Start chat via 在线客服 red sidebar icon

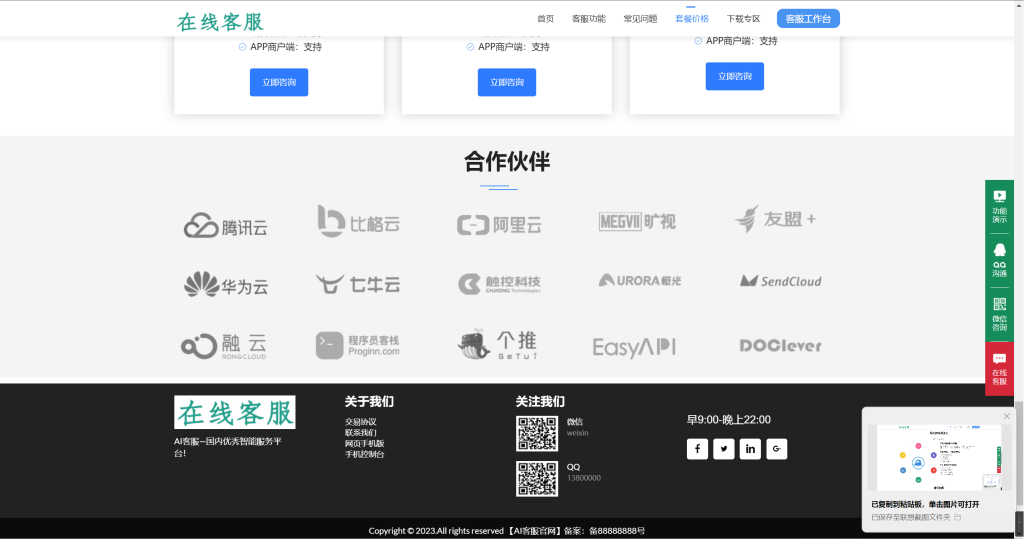point(999,368)
